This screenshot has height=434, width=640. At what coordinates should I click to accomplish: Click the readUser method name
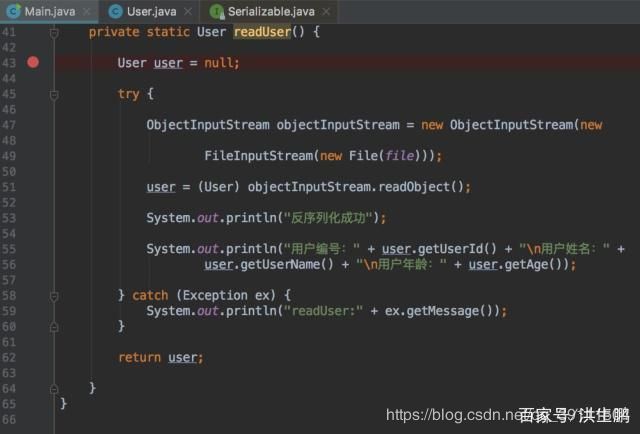pyautogui.click(x=262, y=32)
